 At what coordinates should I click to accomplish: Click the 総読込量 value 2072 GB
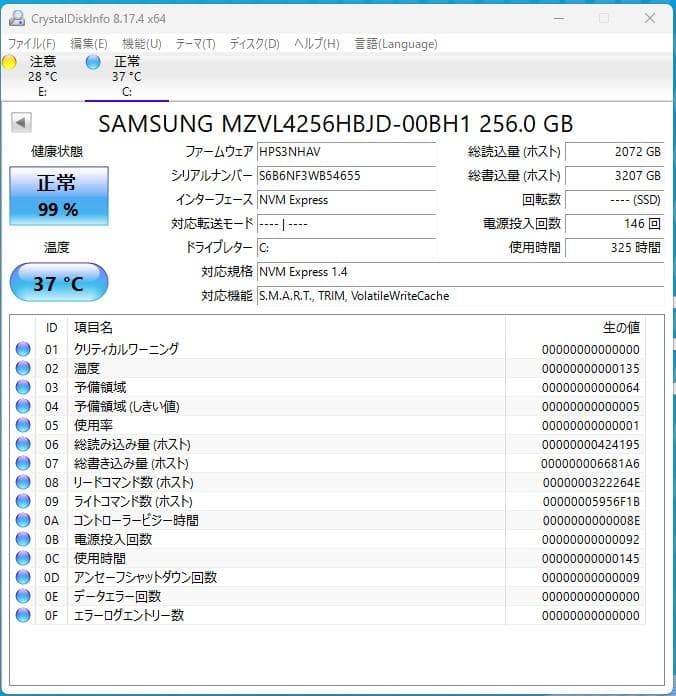614,152
